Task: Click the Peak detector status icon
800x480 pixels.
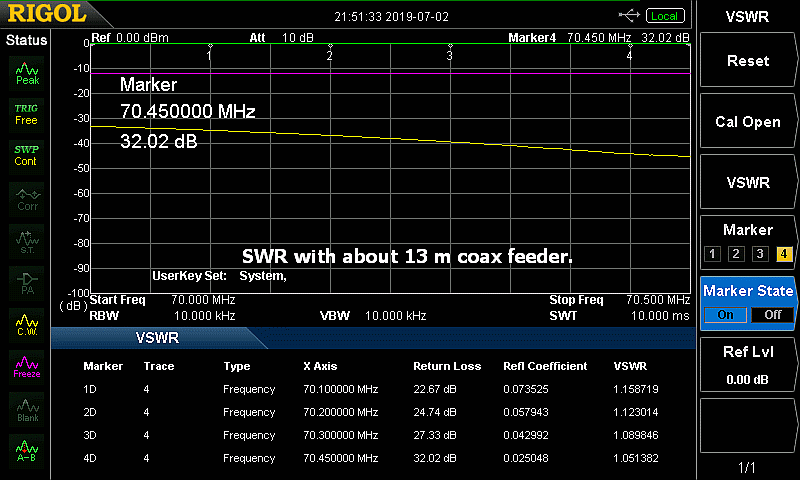Action: pos(27,71)
